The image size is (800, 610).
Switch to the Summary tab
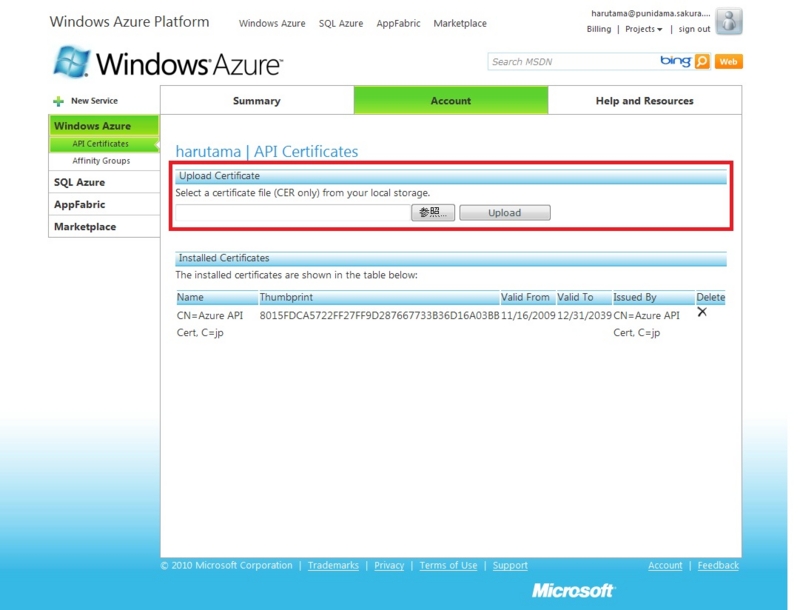[257, 100]
